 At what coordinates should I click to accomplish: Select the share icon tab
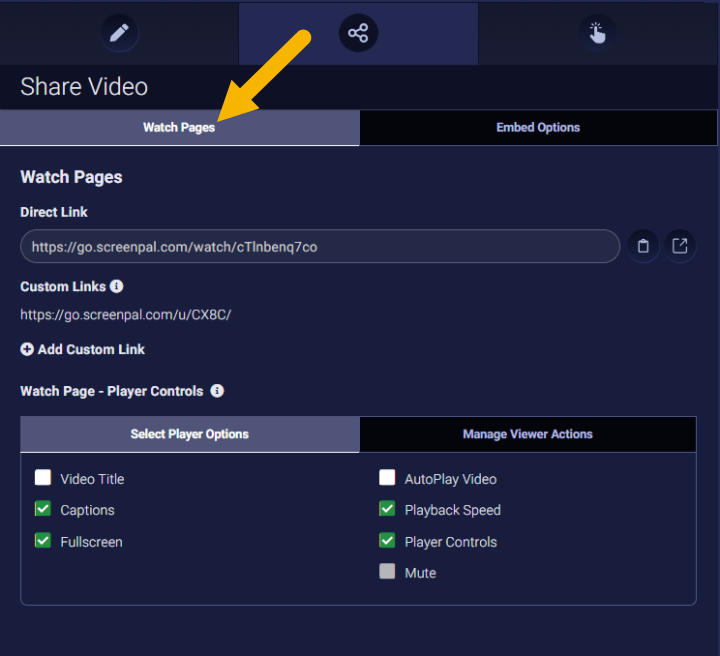tap(358, 33)
